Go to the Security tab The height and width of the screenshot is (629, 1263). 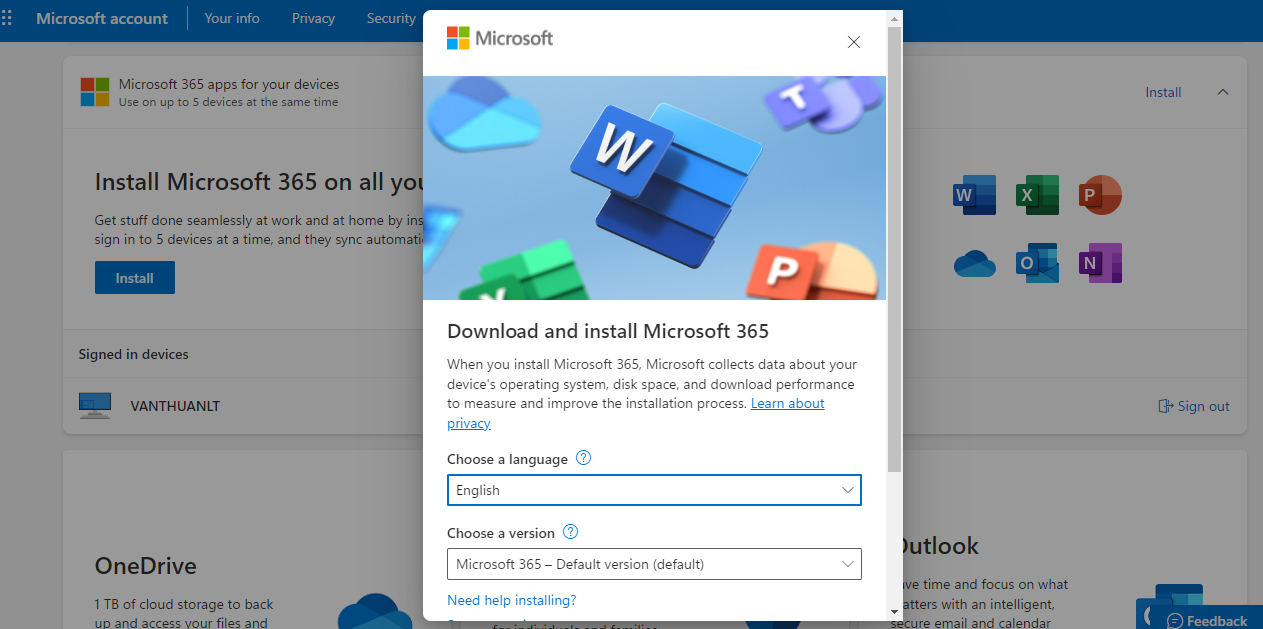[390, 18]
